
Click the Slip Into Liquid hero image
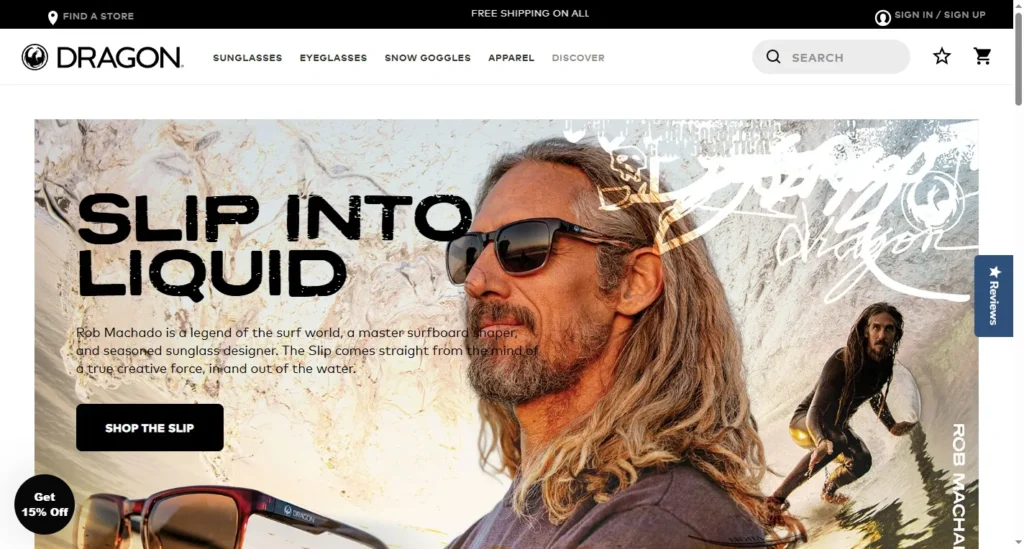(506, 334)
